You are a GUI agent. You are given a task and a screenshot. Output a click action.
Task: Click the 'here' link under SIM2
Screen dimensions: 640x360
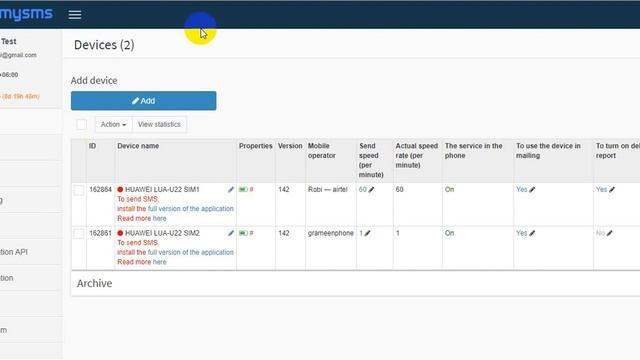[160, 262]
